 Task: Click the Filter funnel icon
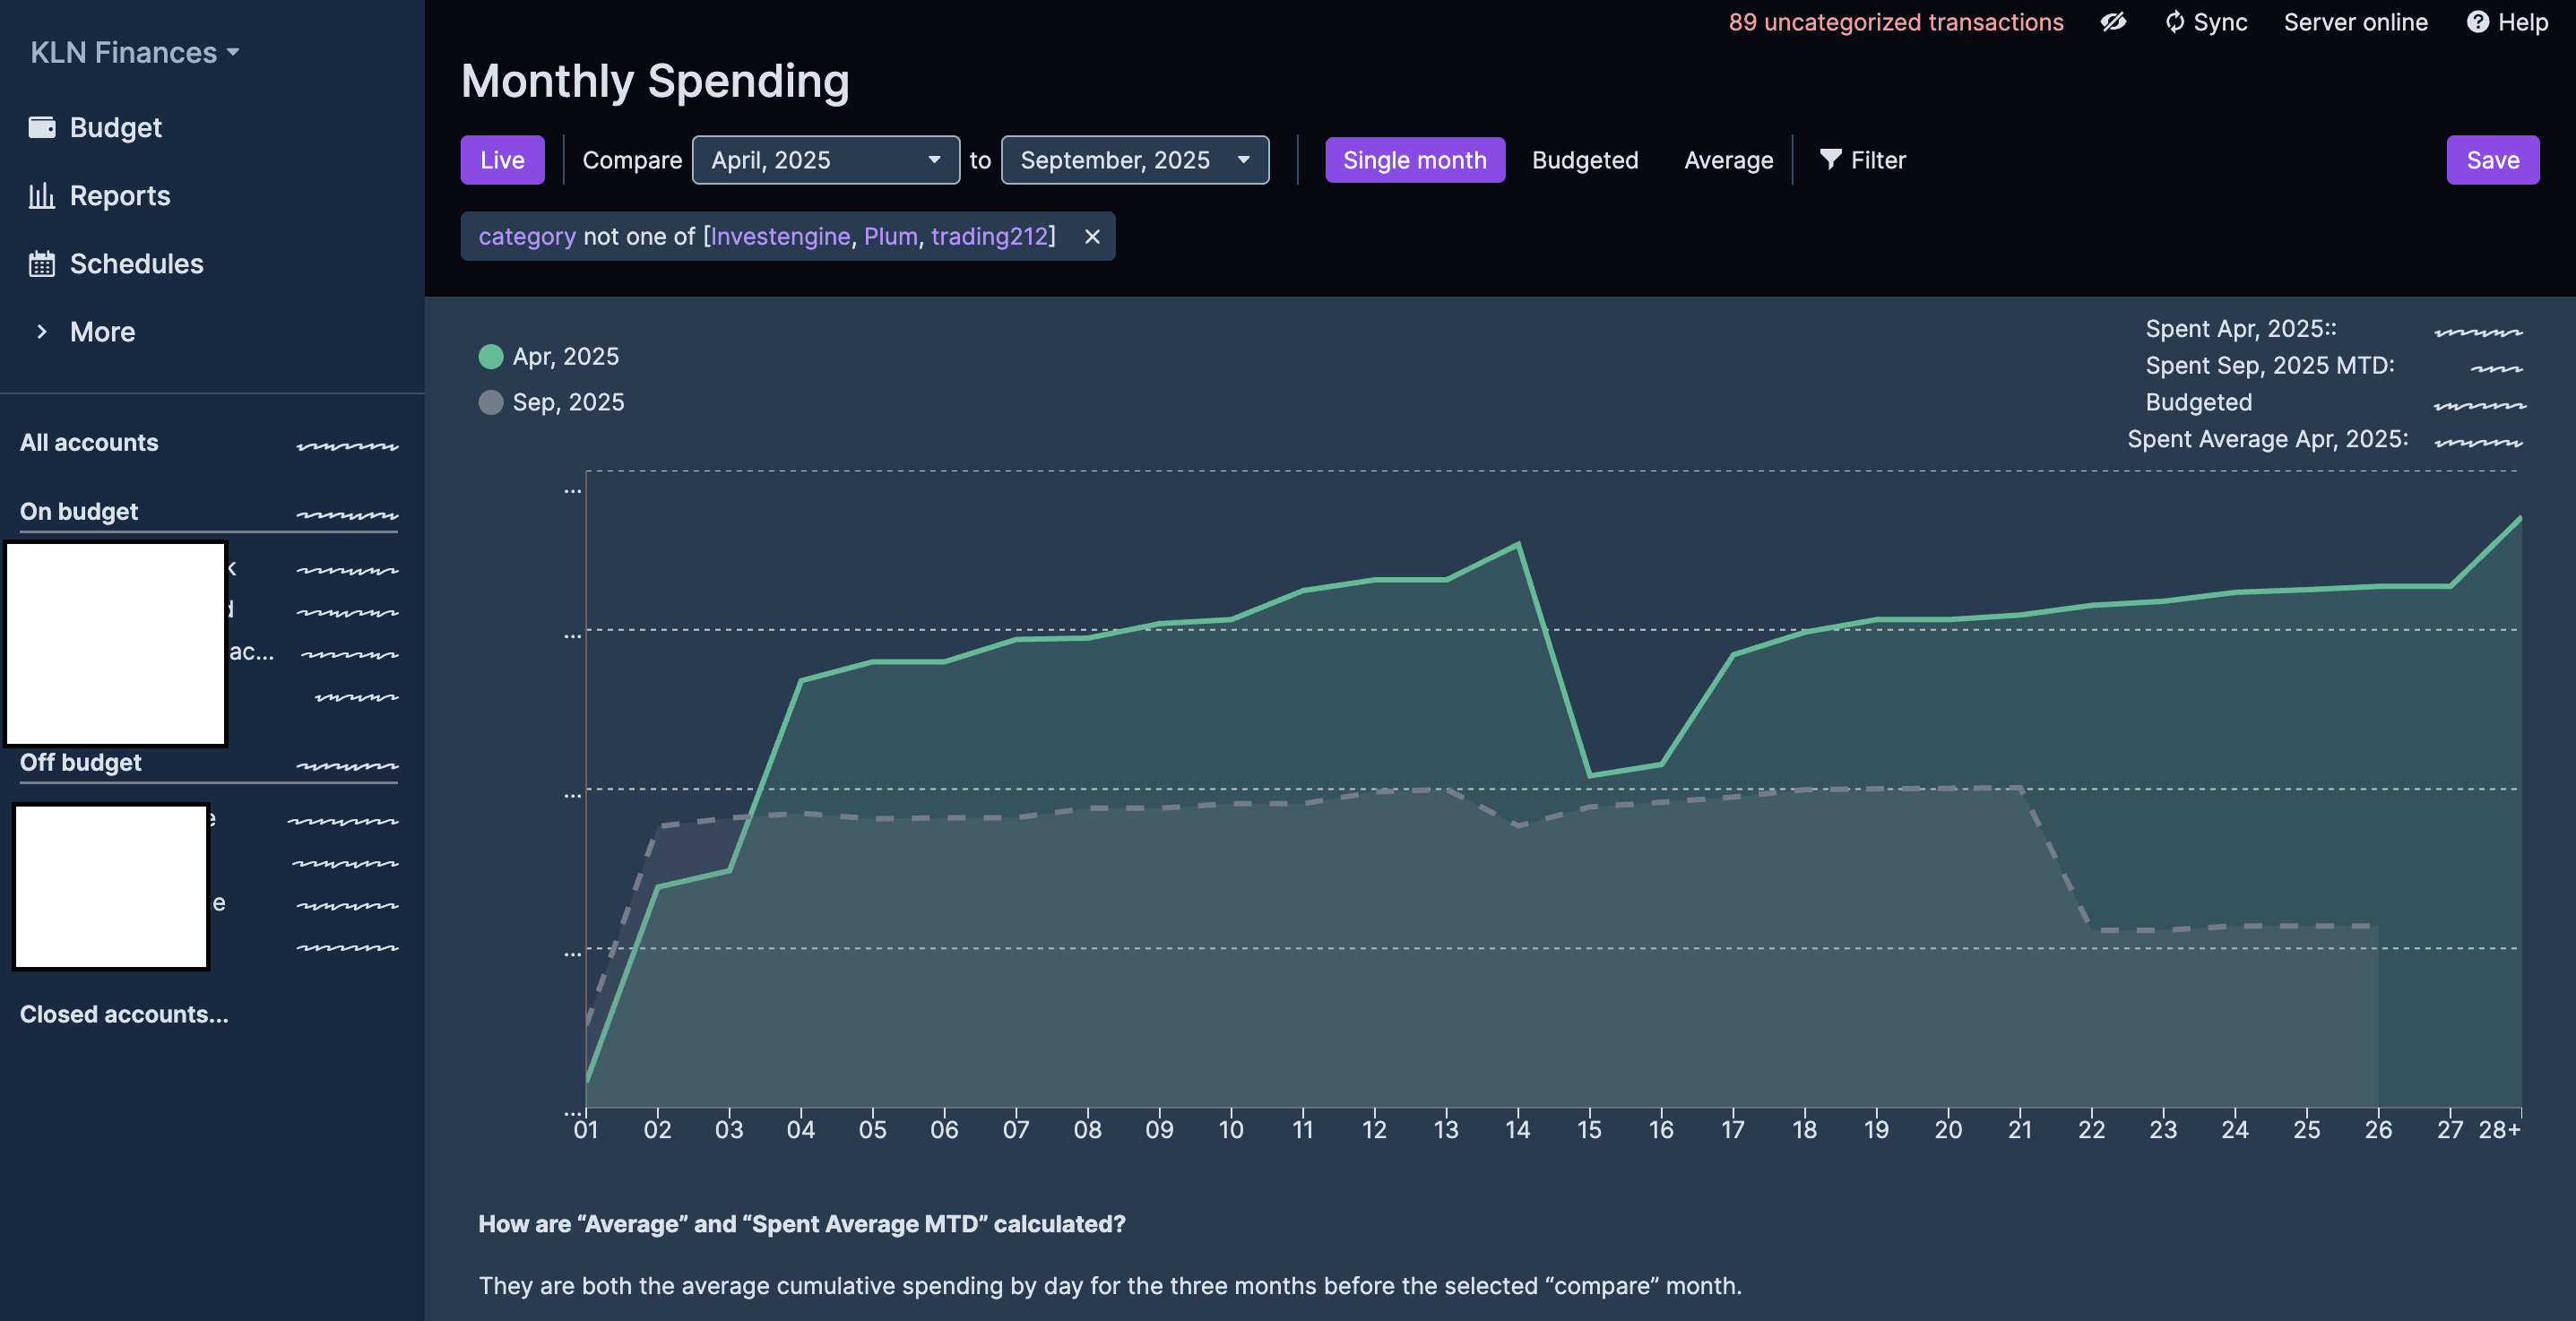[x=1830, y=160]
